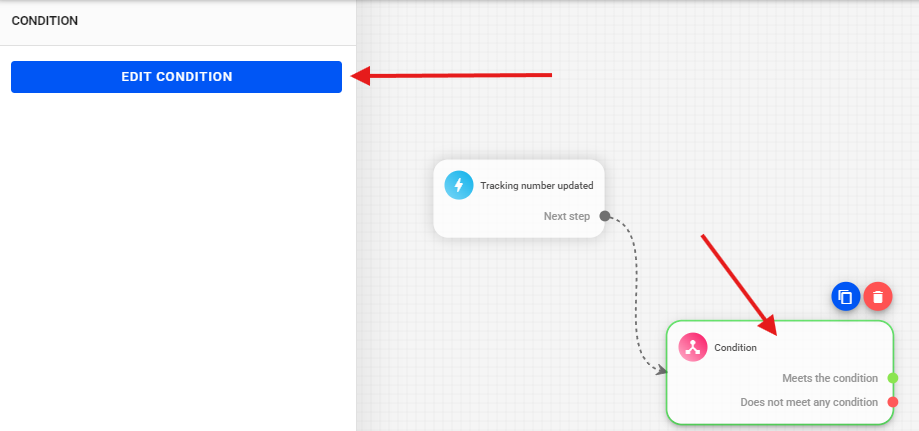Image resolution: width=919 pixels, height=431 pixels.
Task: Click the blank area below EDIT CONDITION
Action: click(x=176, y=250)
